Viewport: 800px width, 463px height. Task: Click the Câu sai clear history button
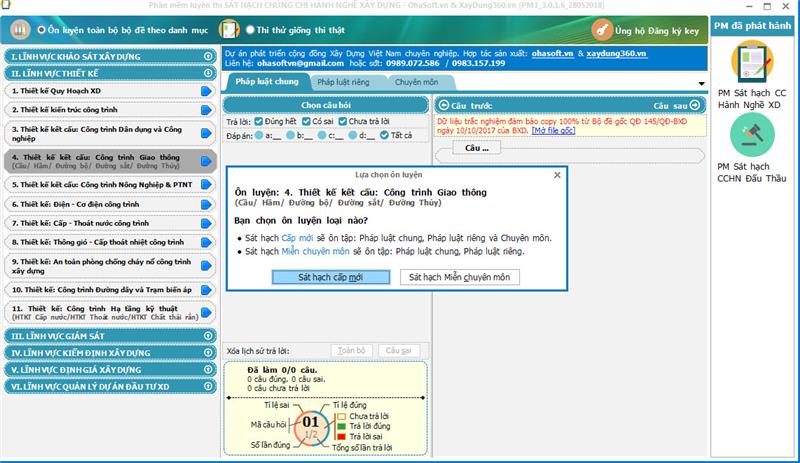coord(398,351)
